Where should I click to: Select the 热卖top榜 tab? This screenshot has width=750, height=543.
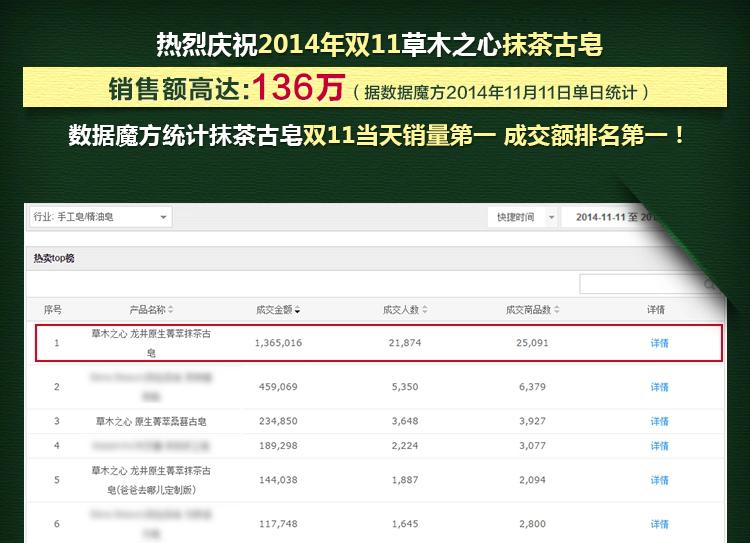click(x=54, y=258)
